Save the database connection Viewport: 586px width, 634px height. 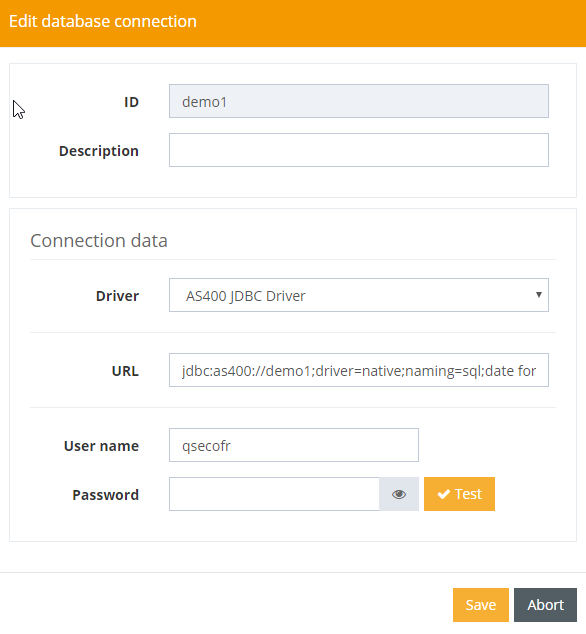click(x=481, y=605)
